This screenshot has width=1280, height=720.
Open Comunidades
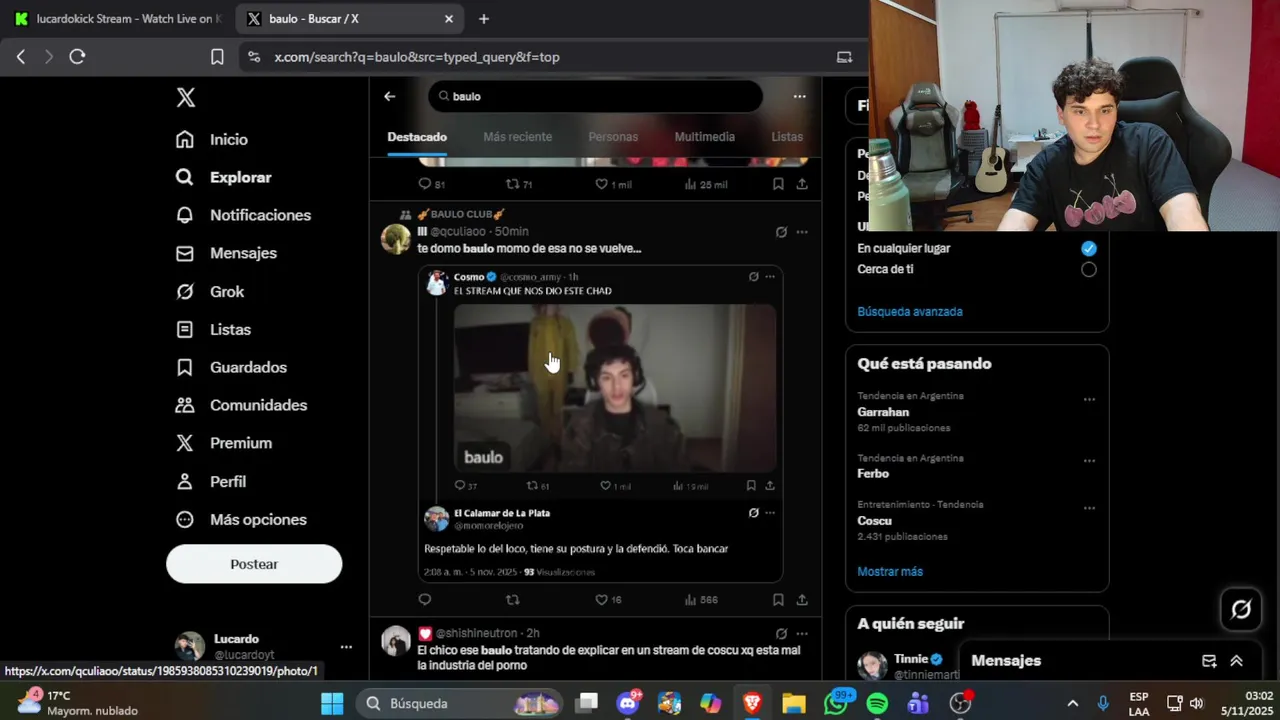click(241, 405)
